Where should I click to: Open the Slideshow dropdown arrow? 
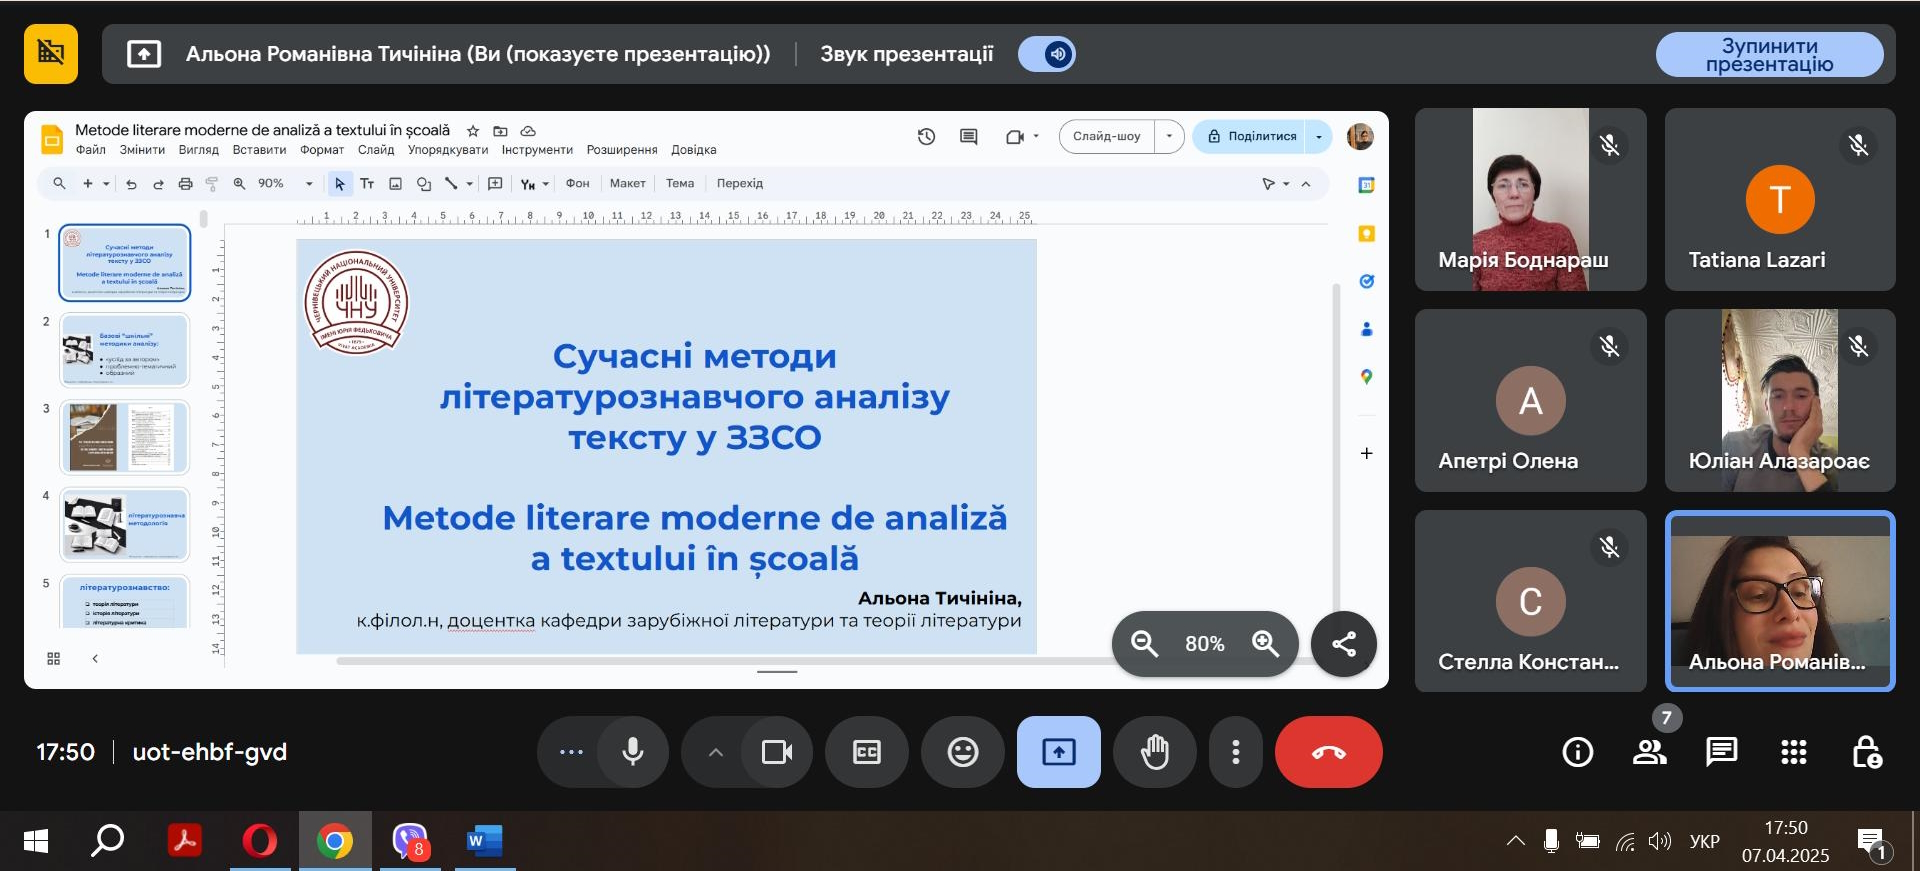click(x=1169, y=136)
